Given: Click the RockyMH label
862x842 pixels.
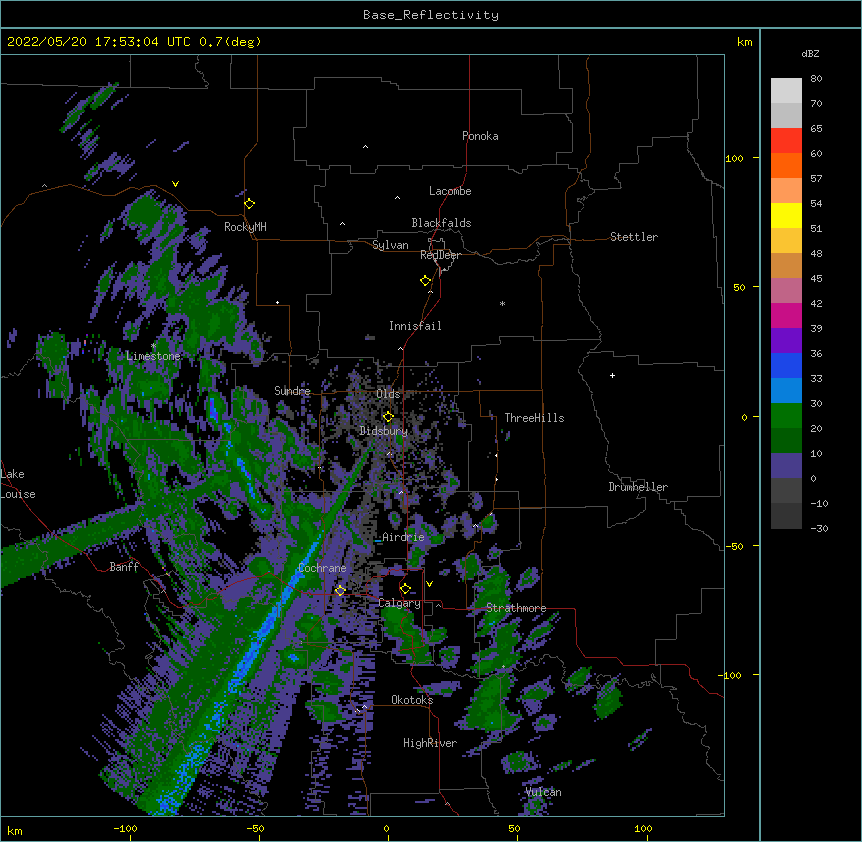Looking at the screenshot, I should 245,227.
